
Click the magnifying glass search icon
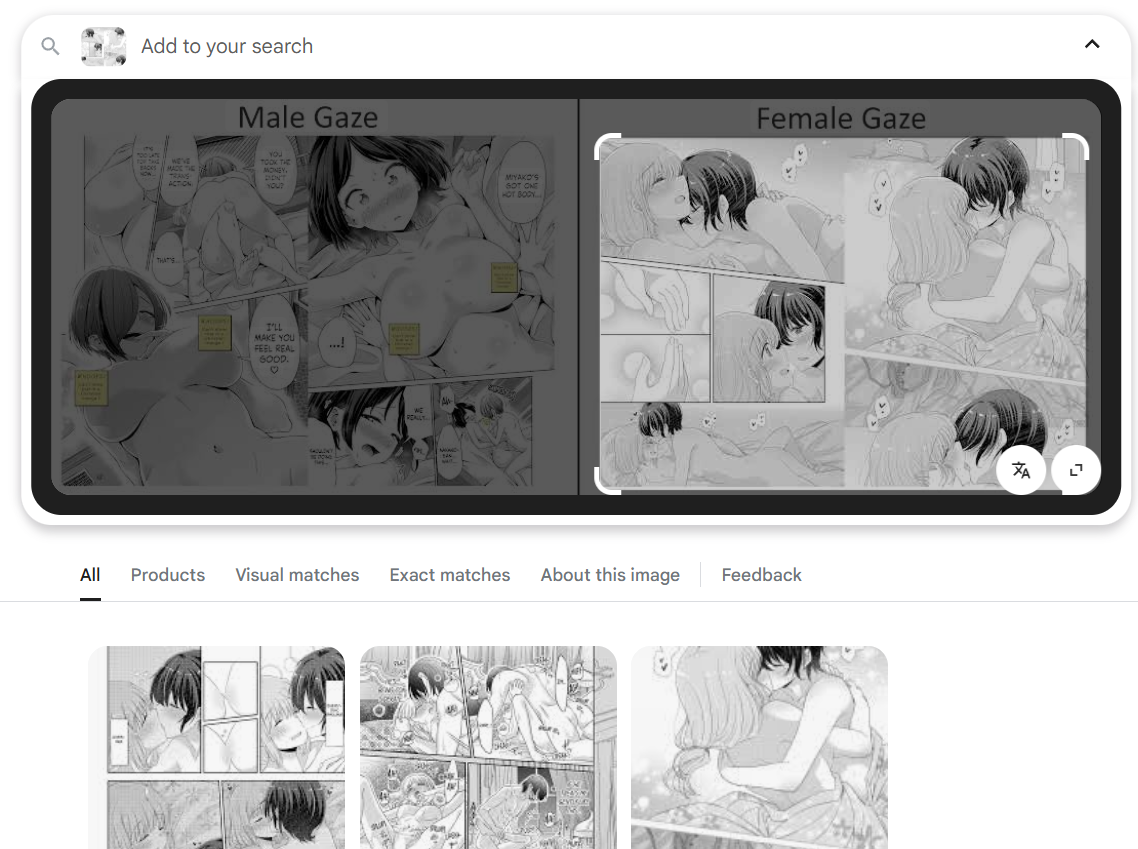(50, 46)
